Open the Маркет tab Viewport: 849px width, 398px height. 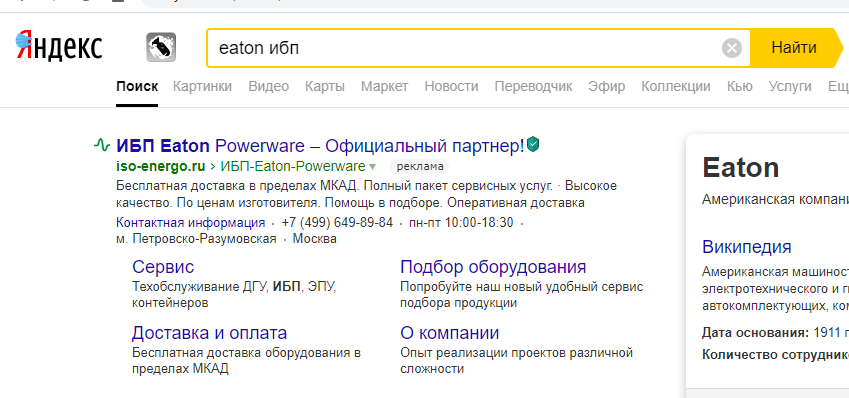384,86
